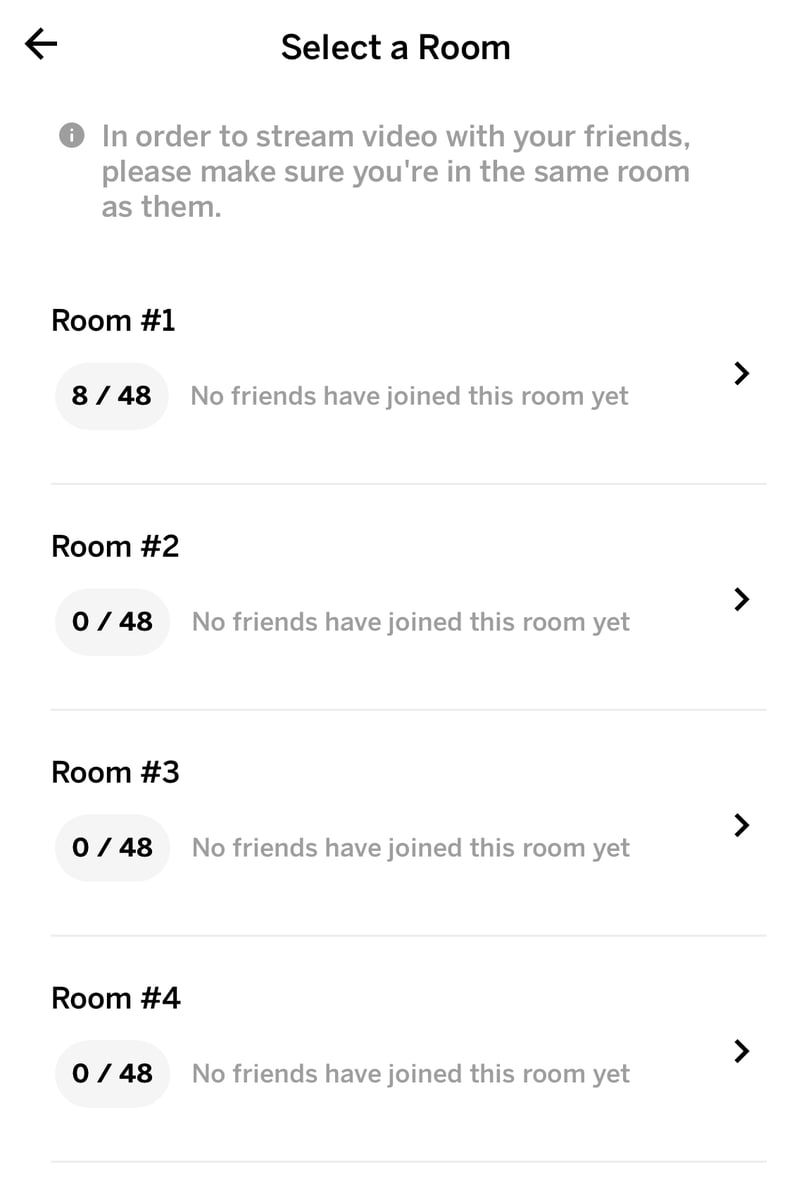Tap Room #3's 0 / 48 occupancy badge
The width and height of the screenshot is (792, 1200).
[111, 848]
